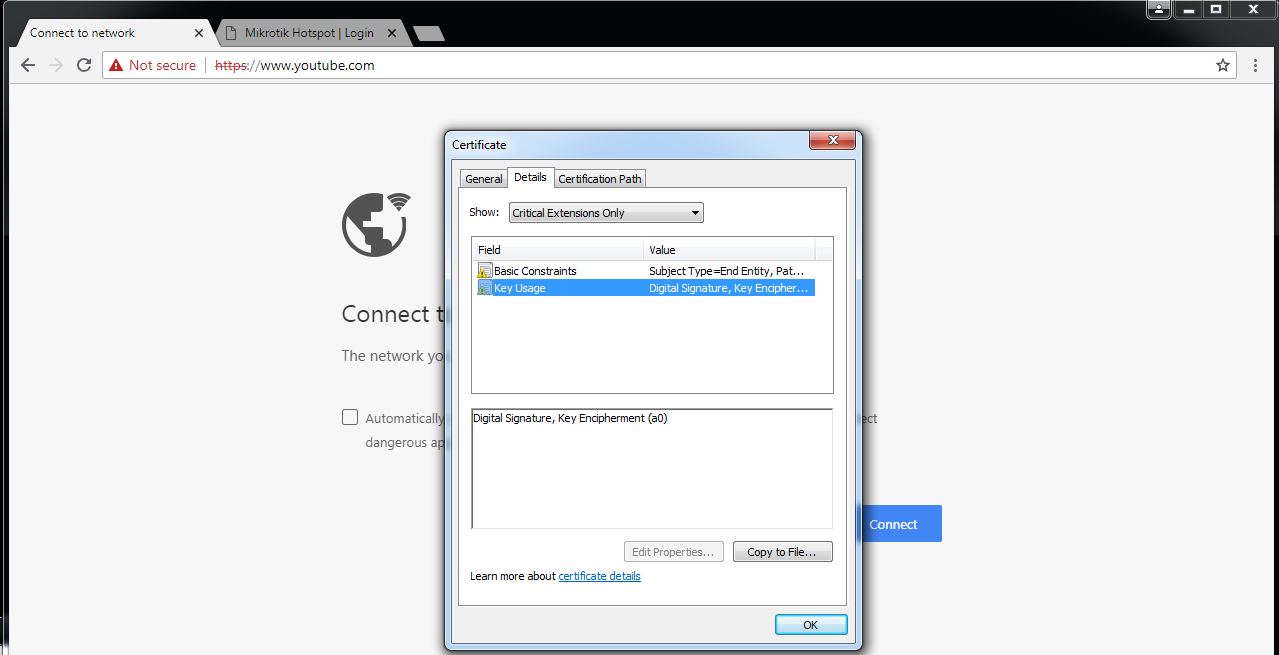Click the back navigation arrow

(x=27, y=65)
